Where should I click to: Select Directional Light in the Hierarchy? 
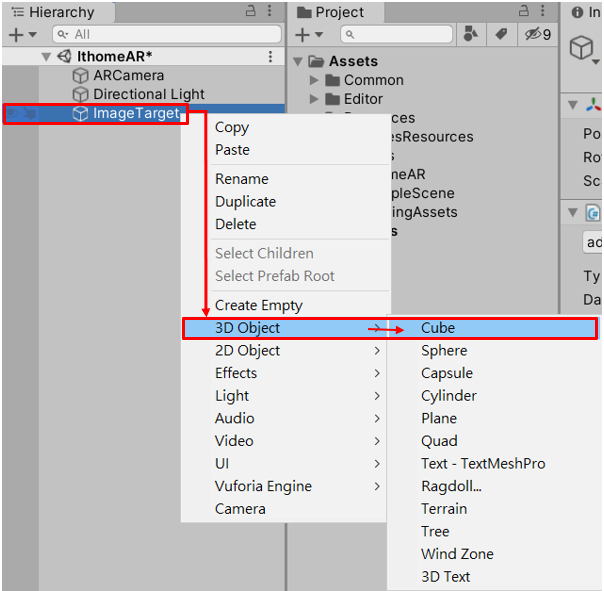149,94
